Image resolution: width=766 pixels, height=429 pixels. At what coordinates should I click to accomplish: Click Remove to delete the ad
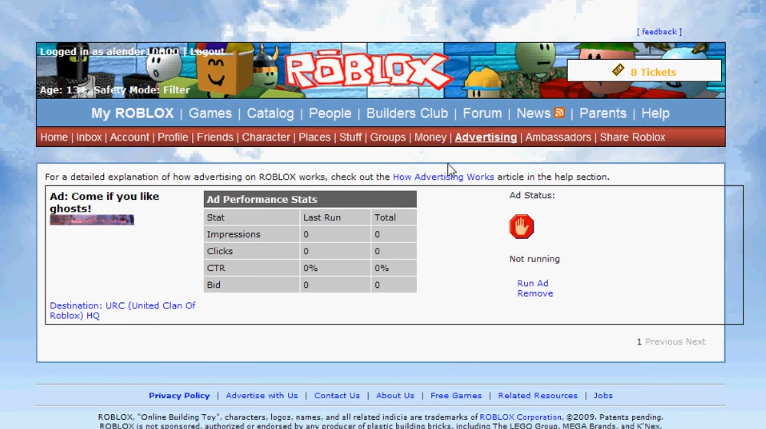click(x=535, y=294)
